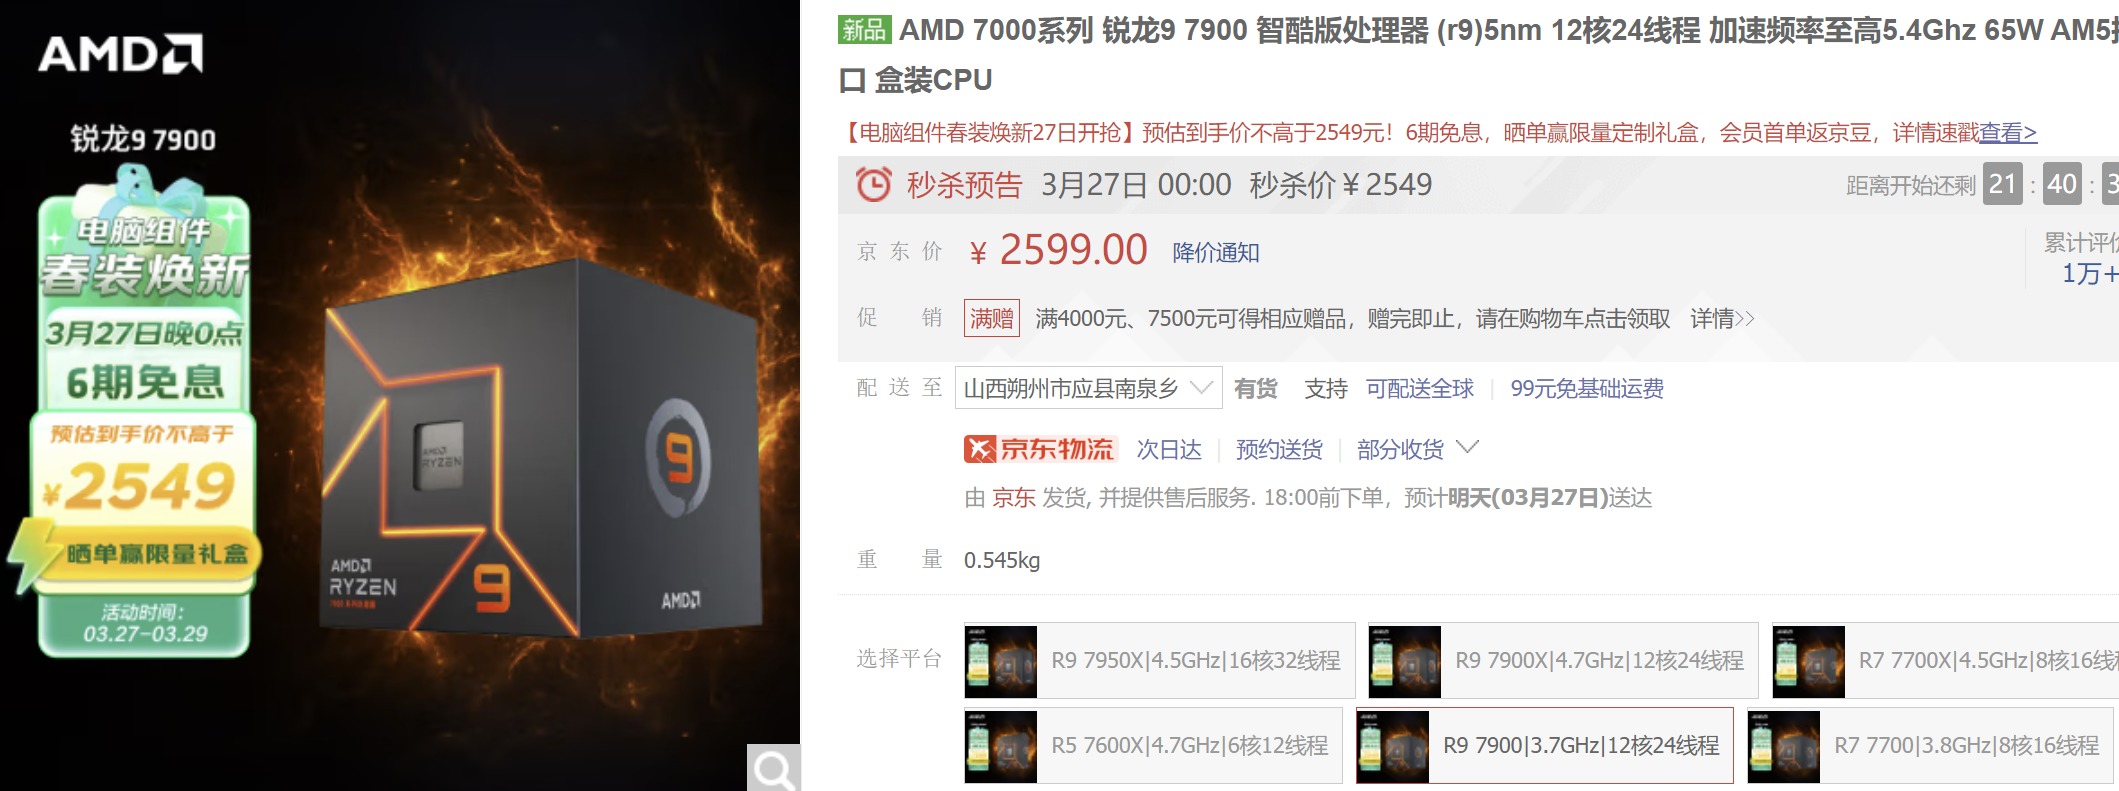The image size is (2119, 791).
Task: Click the magnifier zoom icon on product image
Action: (x=774, y=768)
